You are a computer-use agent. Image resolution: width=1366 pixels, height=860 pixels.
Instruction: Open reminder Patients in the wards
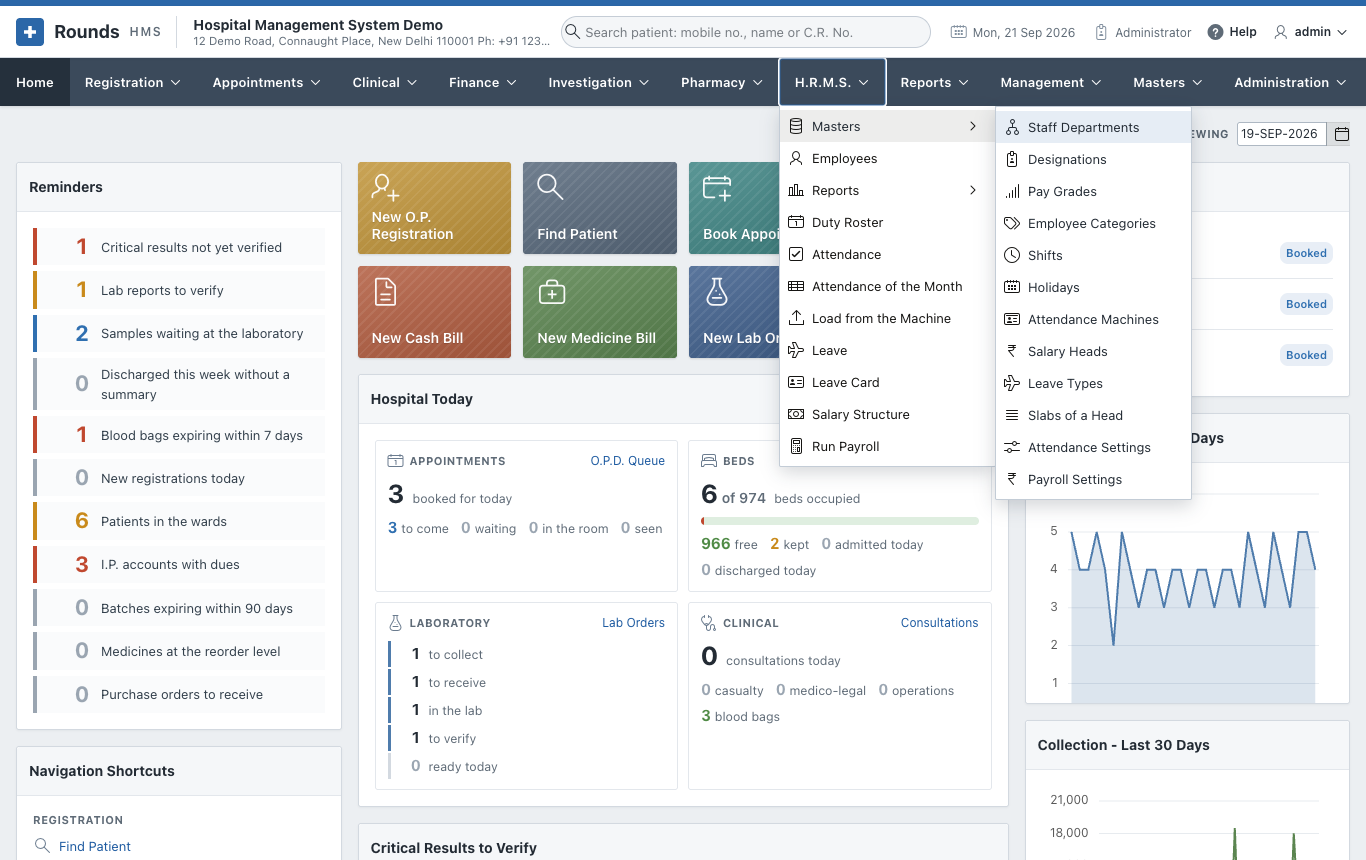pyautogui.click(x=179, y=521)
